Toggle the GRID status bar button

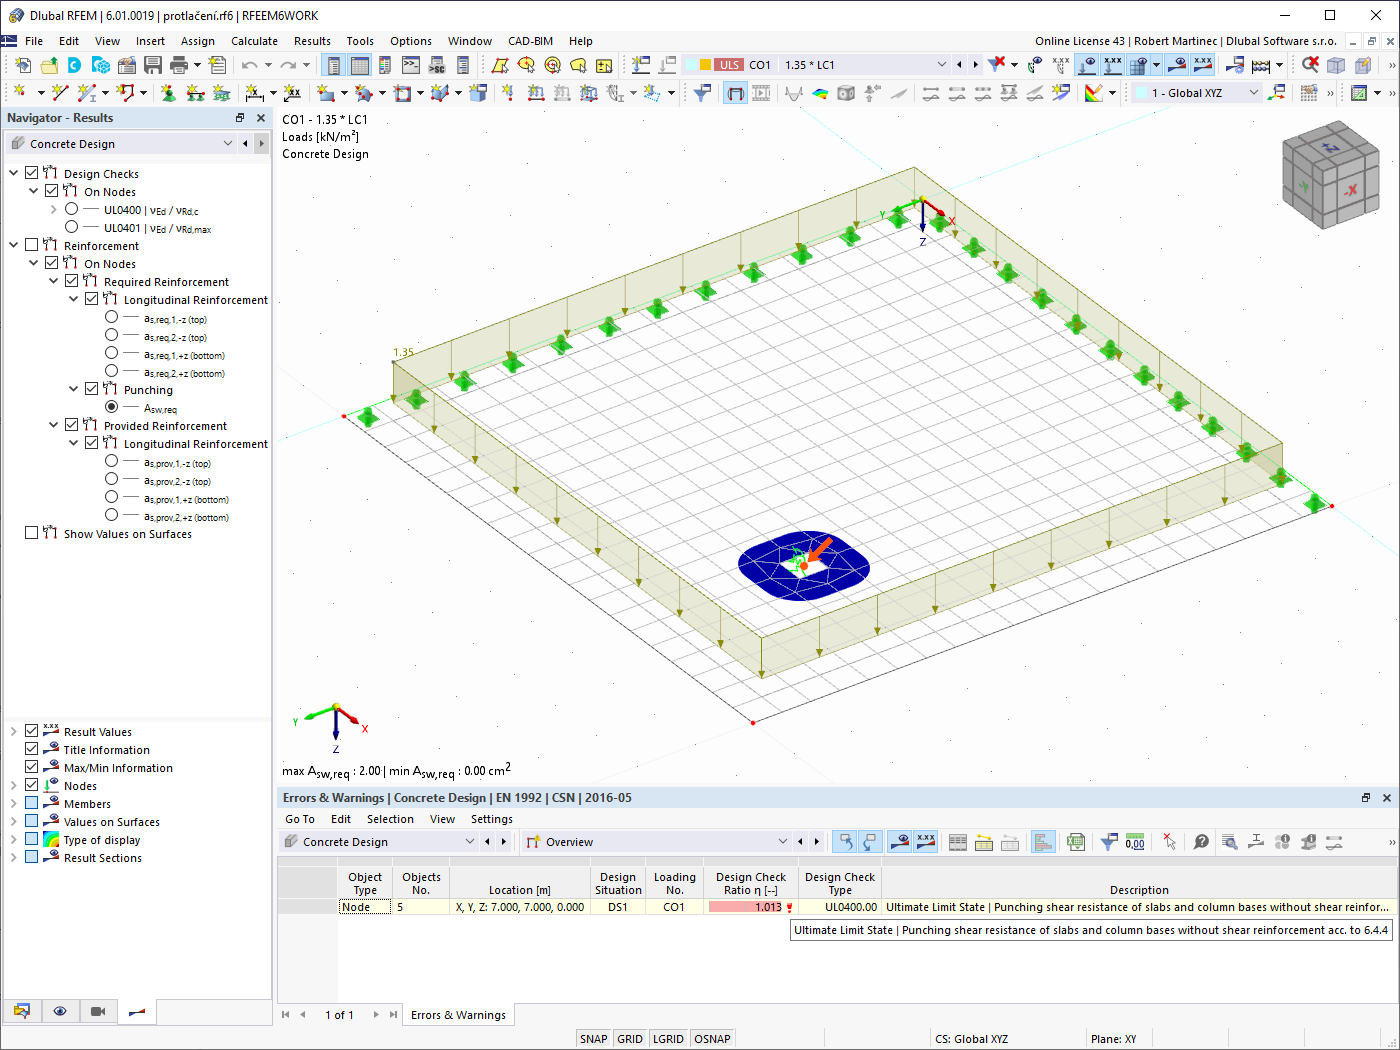pyautogui.click(x=630, y=1039)
